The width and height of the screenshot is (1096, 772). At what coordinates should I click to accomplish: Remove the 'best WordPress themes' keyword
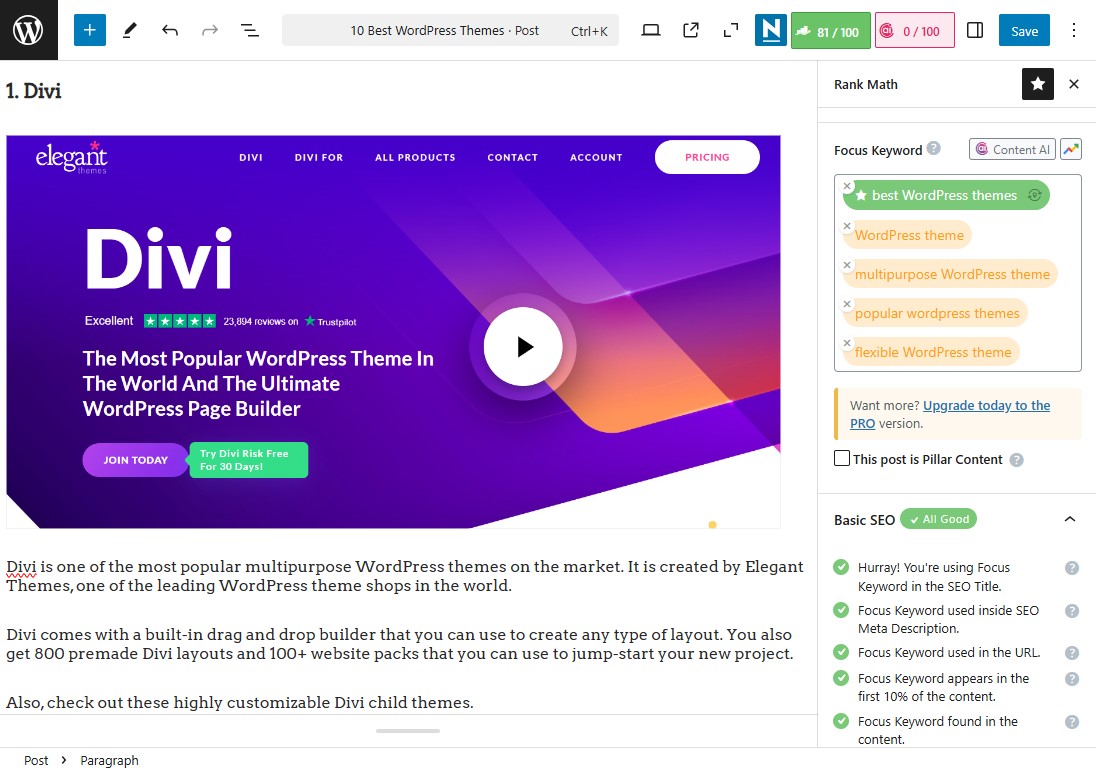[x=847, y=186]
